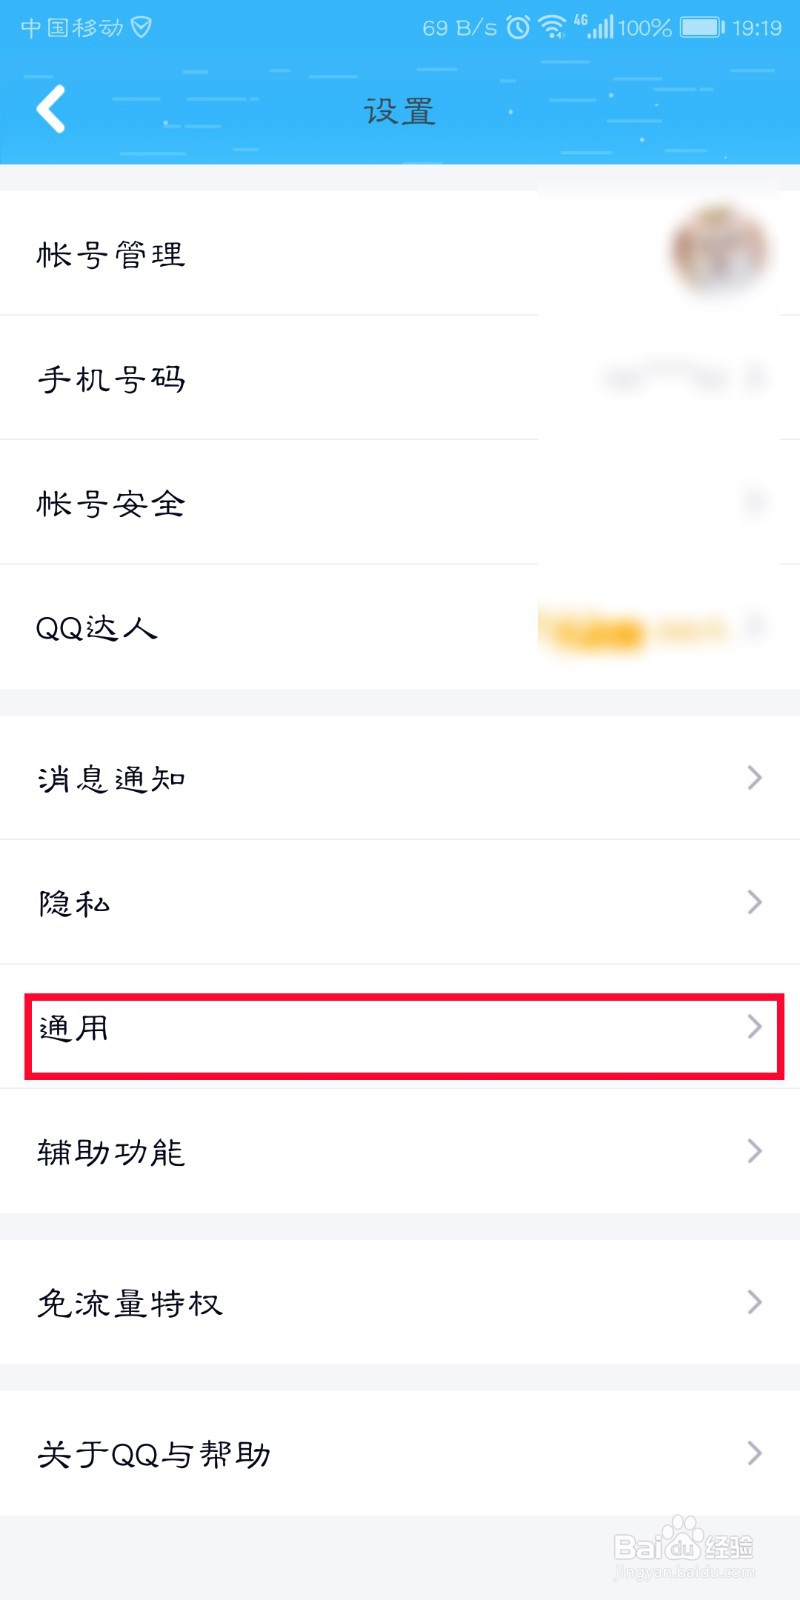Open the QQ达人 entry
The width and height of the screenshot is (800, 1600).
(97, 628)
